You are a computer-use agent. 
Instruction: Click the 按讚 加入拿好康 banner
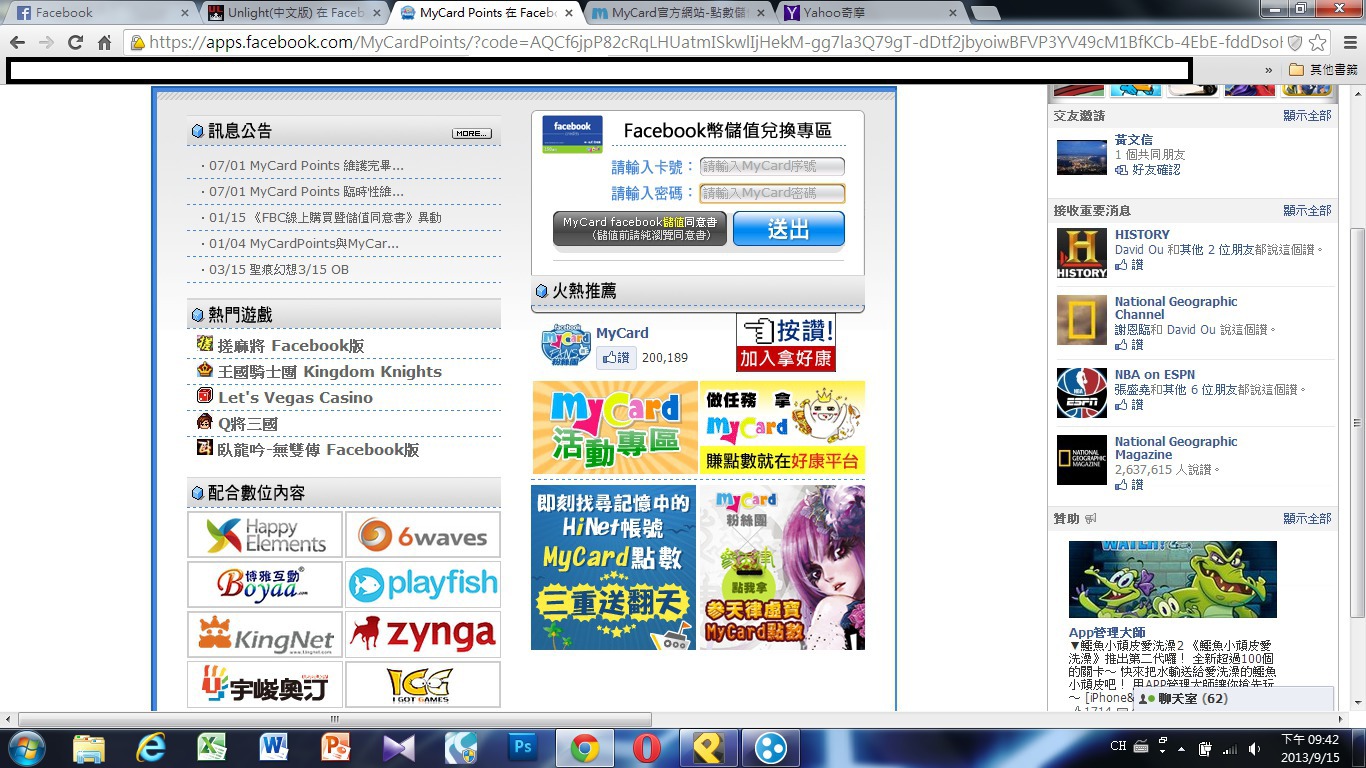pos(786,342)
